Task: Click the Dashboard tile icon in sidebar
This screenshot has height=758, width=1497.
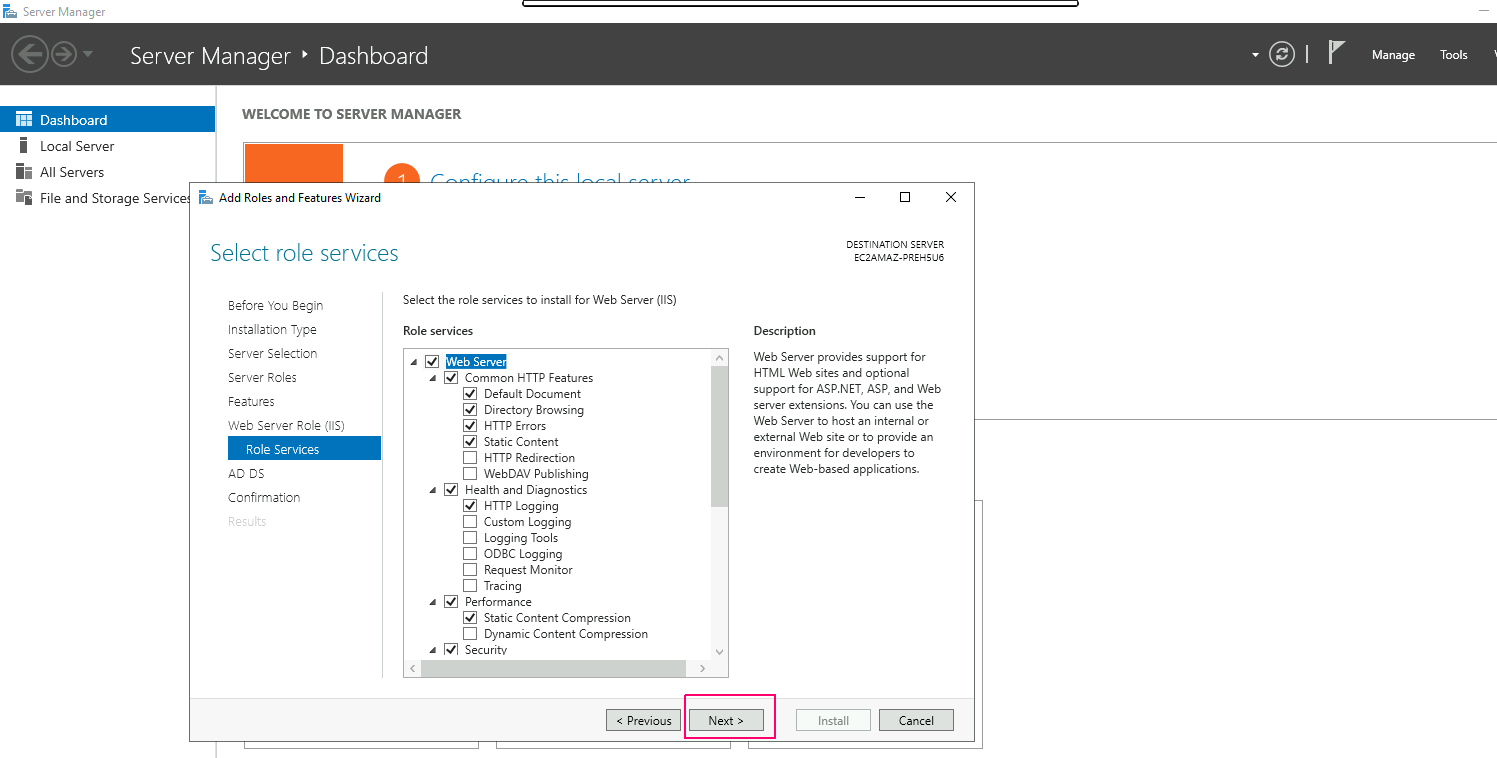Action: point(24,119)
